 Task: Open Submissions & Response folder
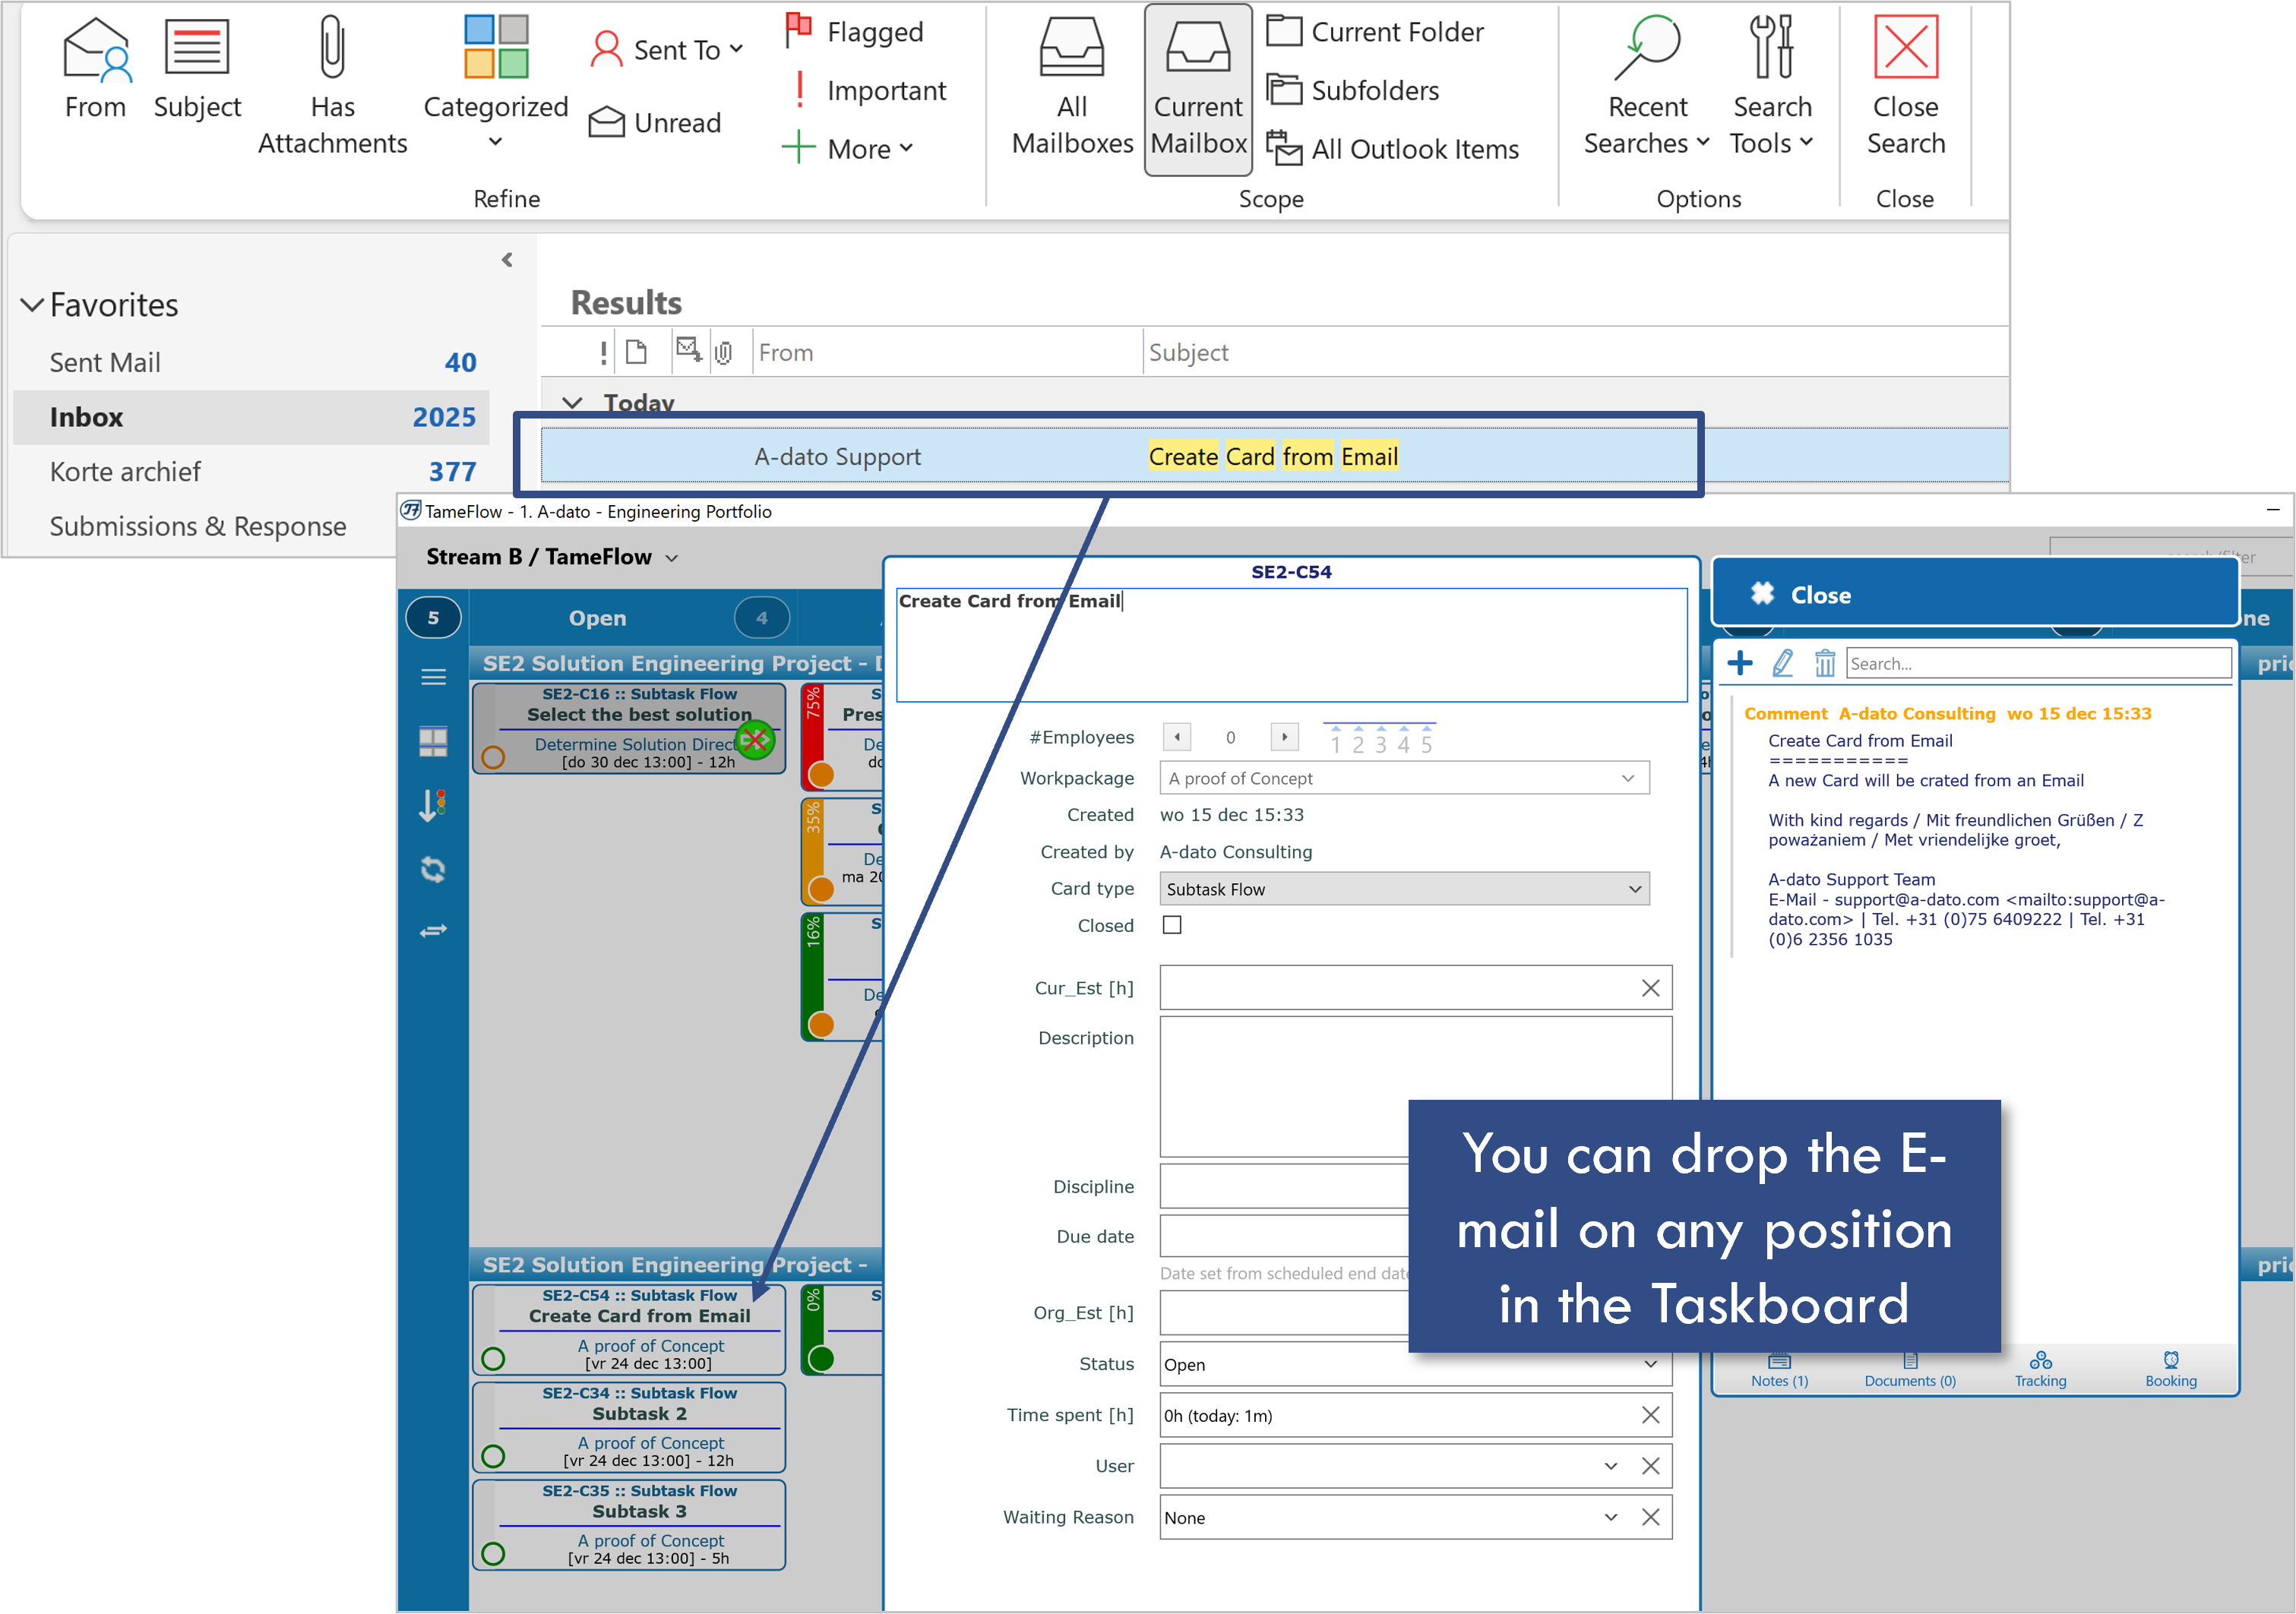click(x=198, y=526)
